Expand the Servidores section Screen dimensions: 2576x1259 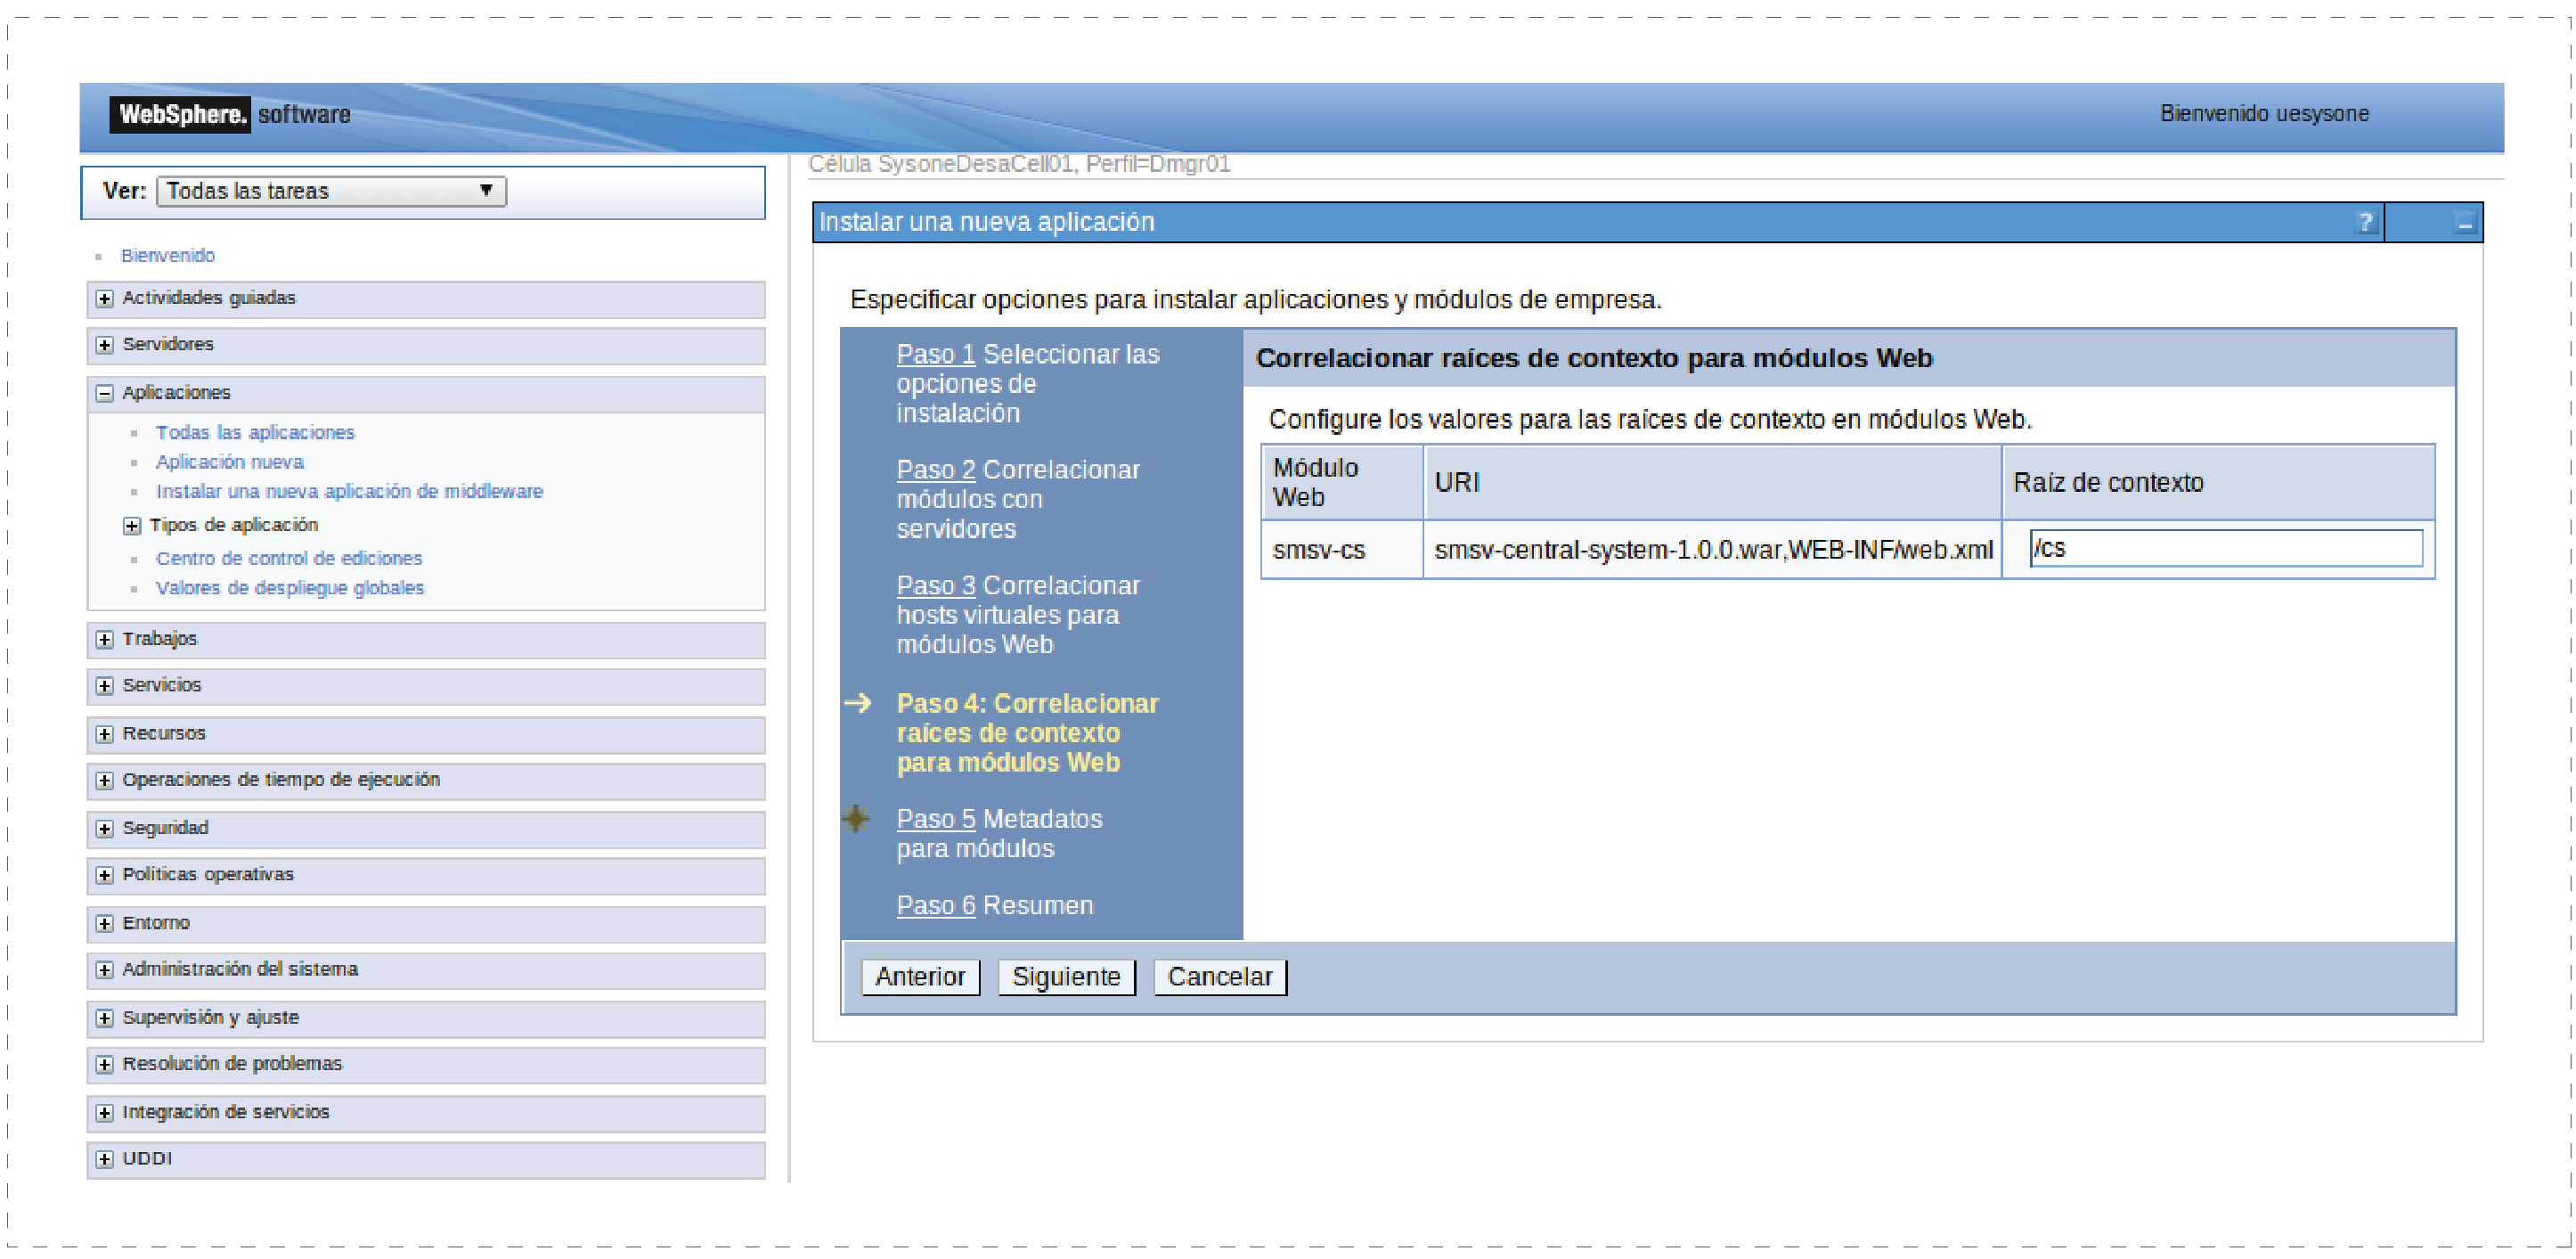104,345
